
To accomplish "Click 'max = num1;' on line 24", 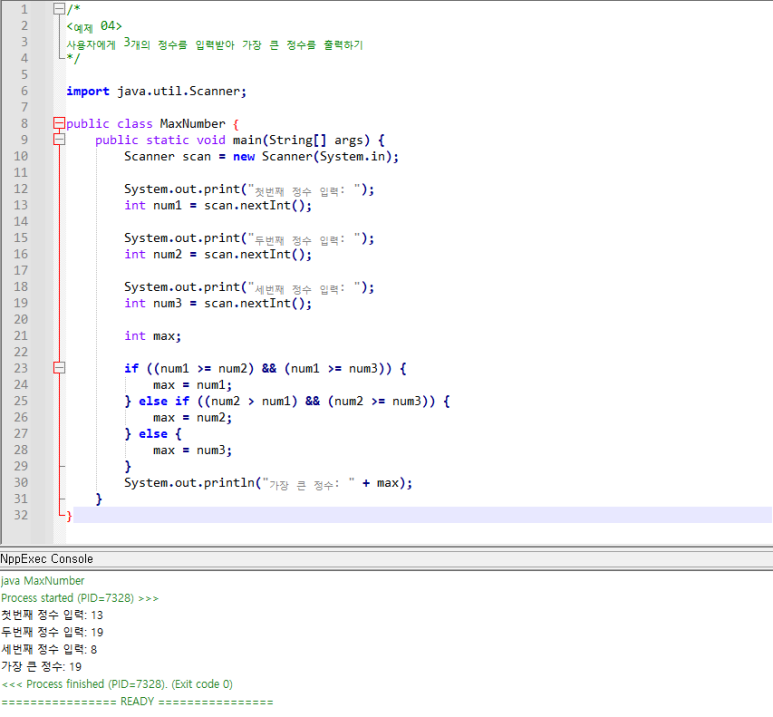I will pyautogui.click(x=192, y=385).
